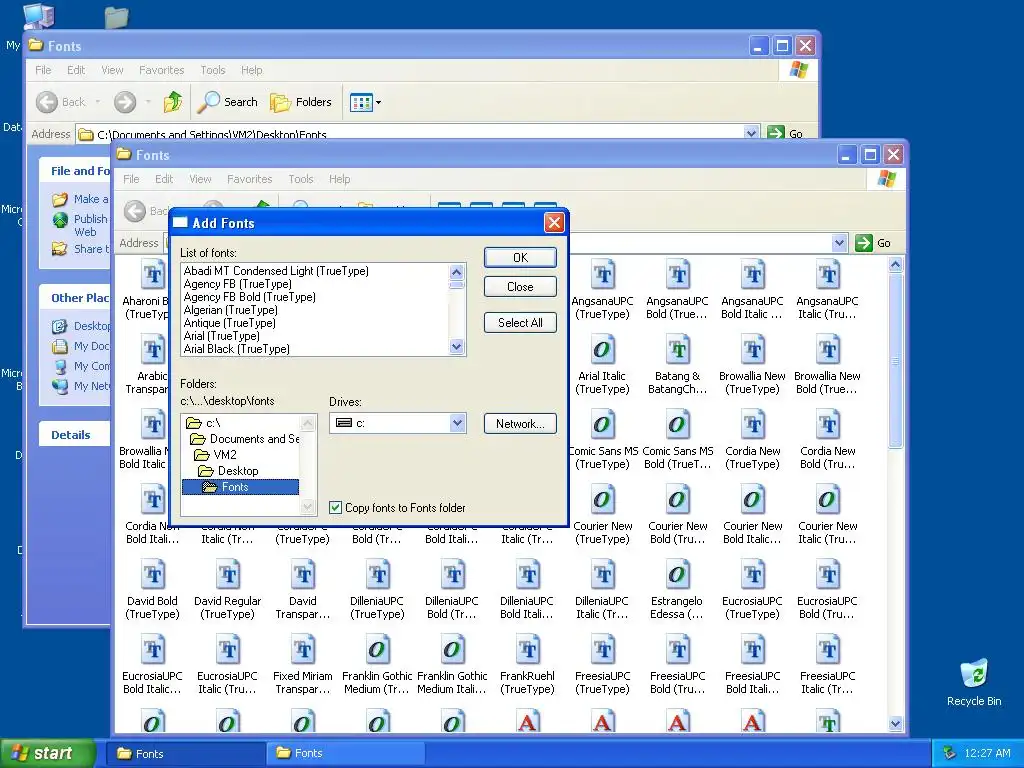Open Help menu in front Fonts window
Image resolution: width=1024 pixels, height=768 pixels.
[x=340, y=179]
